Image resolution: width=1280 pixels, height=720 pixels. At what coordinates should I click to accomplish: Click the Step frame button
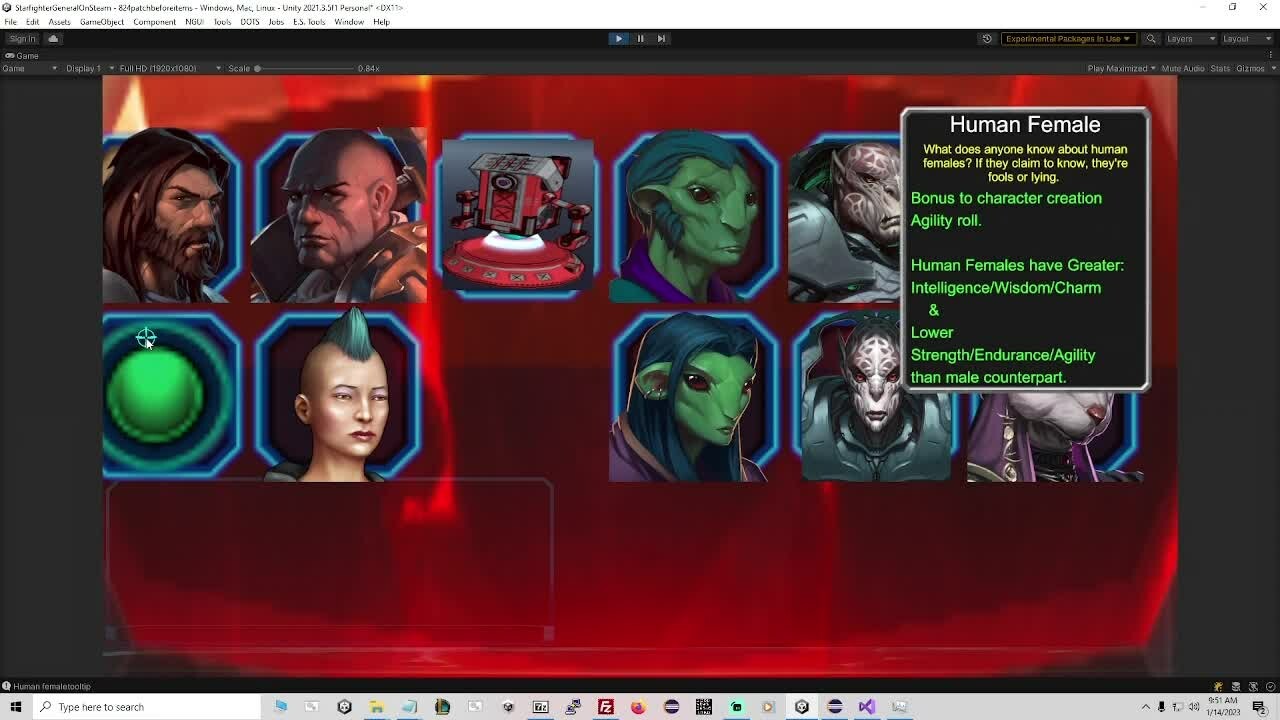click(x=661, y=39)
